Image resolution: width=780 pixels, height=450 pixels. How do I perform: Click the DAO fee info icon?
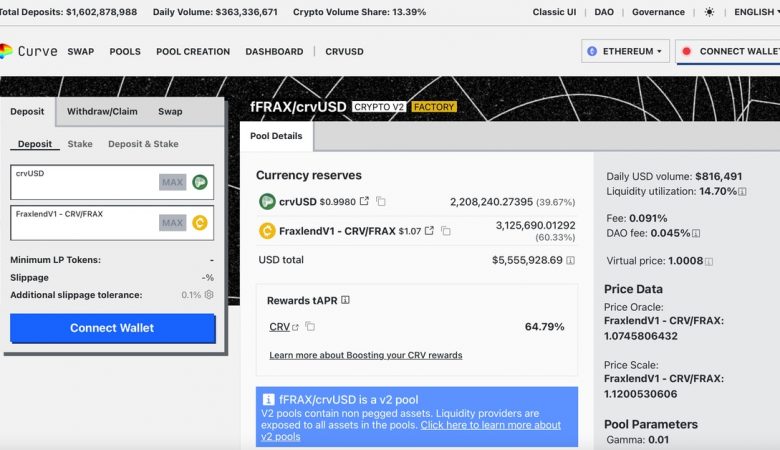(696, 233)
